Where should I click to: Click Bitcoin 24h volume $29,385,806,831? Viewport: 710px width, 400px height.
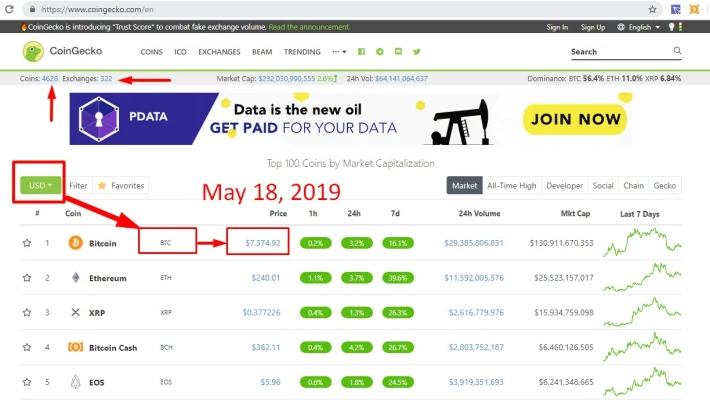pos(474,243)
